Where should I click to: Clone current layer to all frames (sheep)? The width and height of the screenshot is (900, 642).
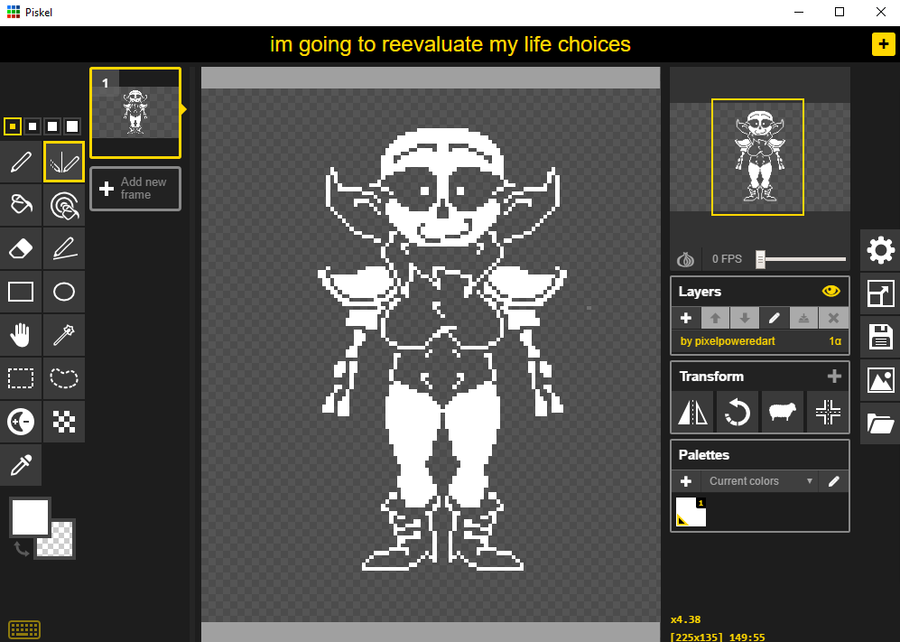[782, 412]
